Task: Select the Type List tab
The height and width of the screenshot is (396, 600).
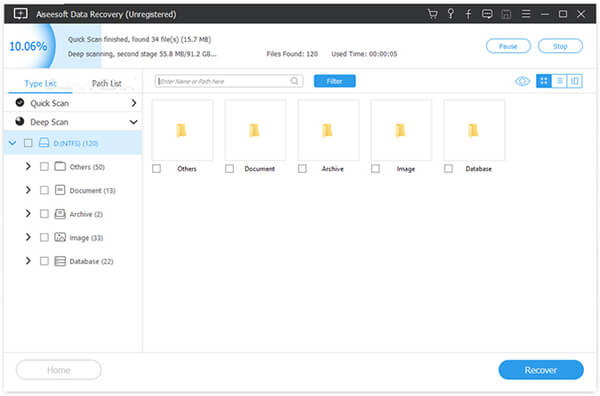Action: coord(40,83)
